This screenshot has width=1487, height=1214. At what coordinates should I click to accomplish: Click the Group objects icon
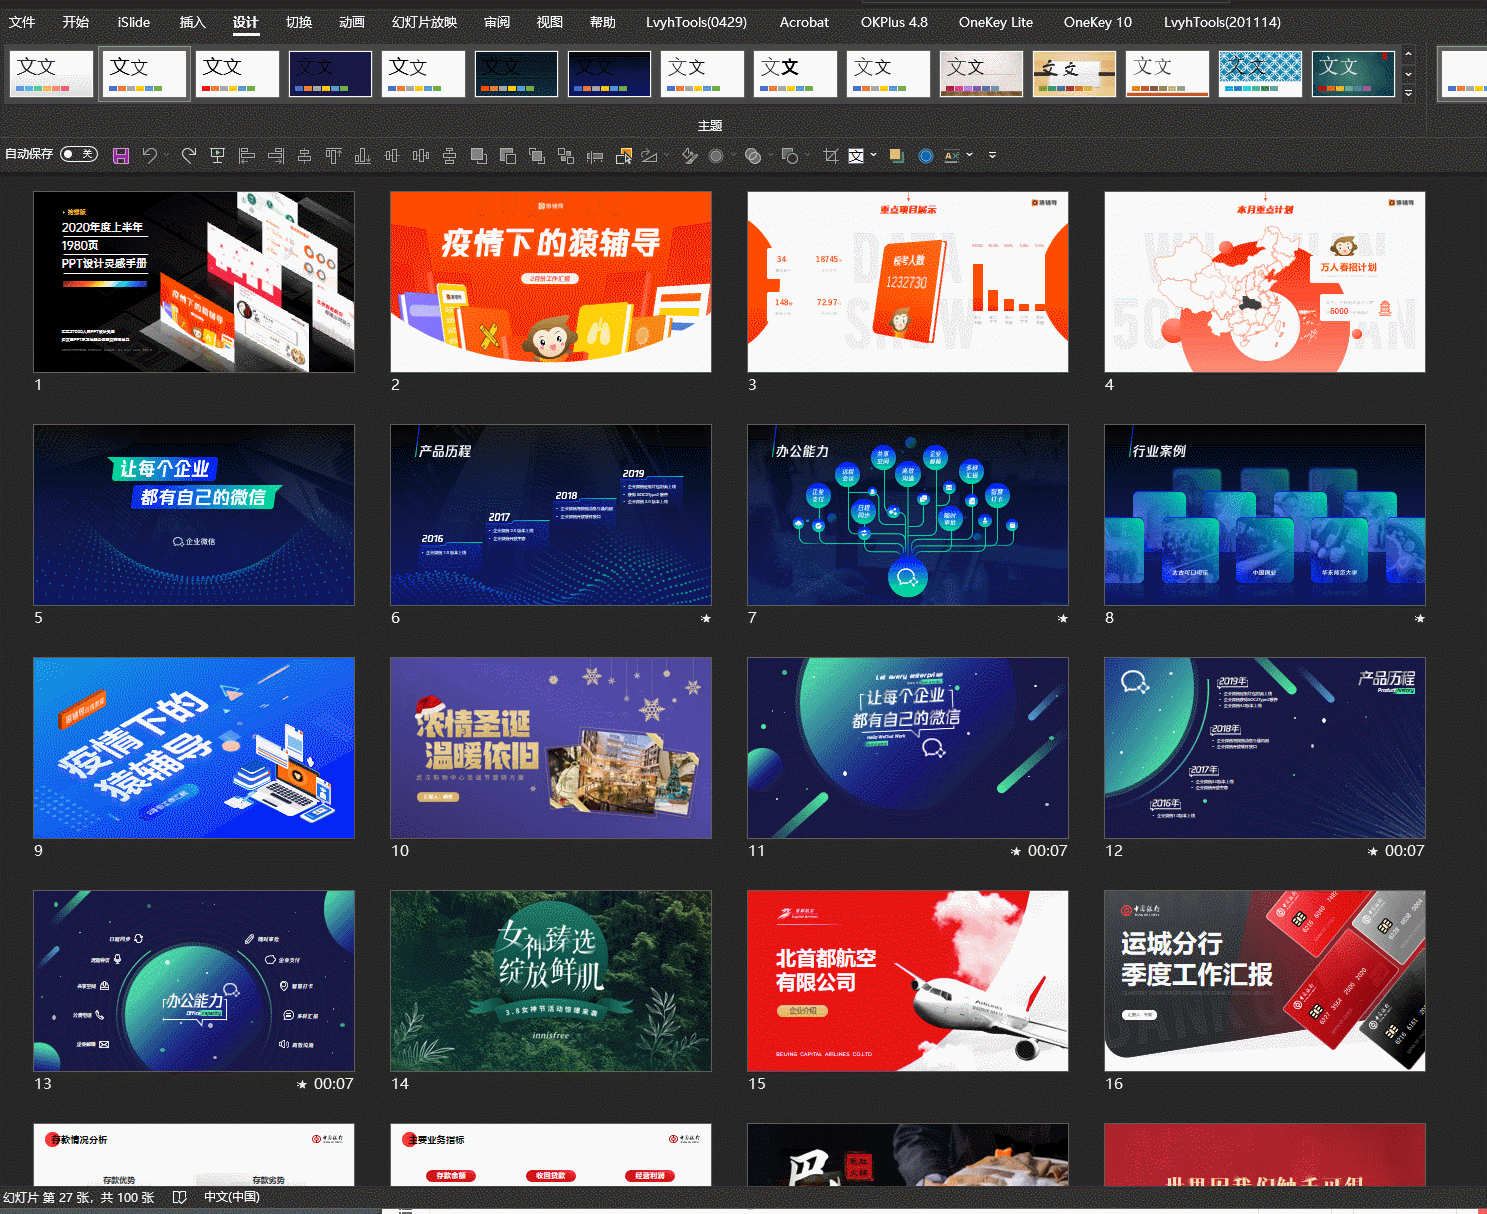pos(536,155)
